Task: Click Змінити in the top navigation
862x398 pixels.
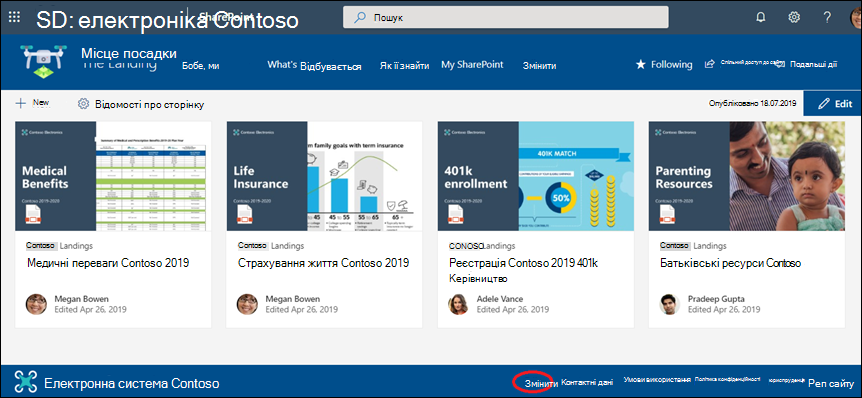Action: click(x=539, y=65)
